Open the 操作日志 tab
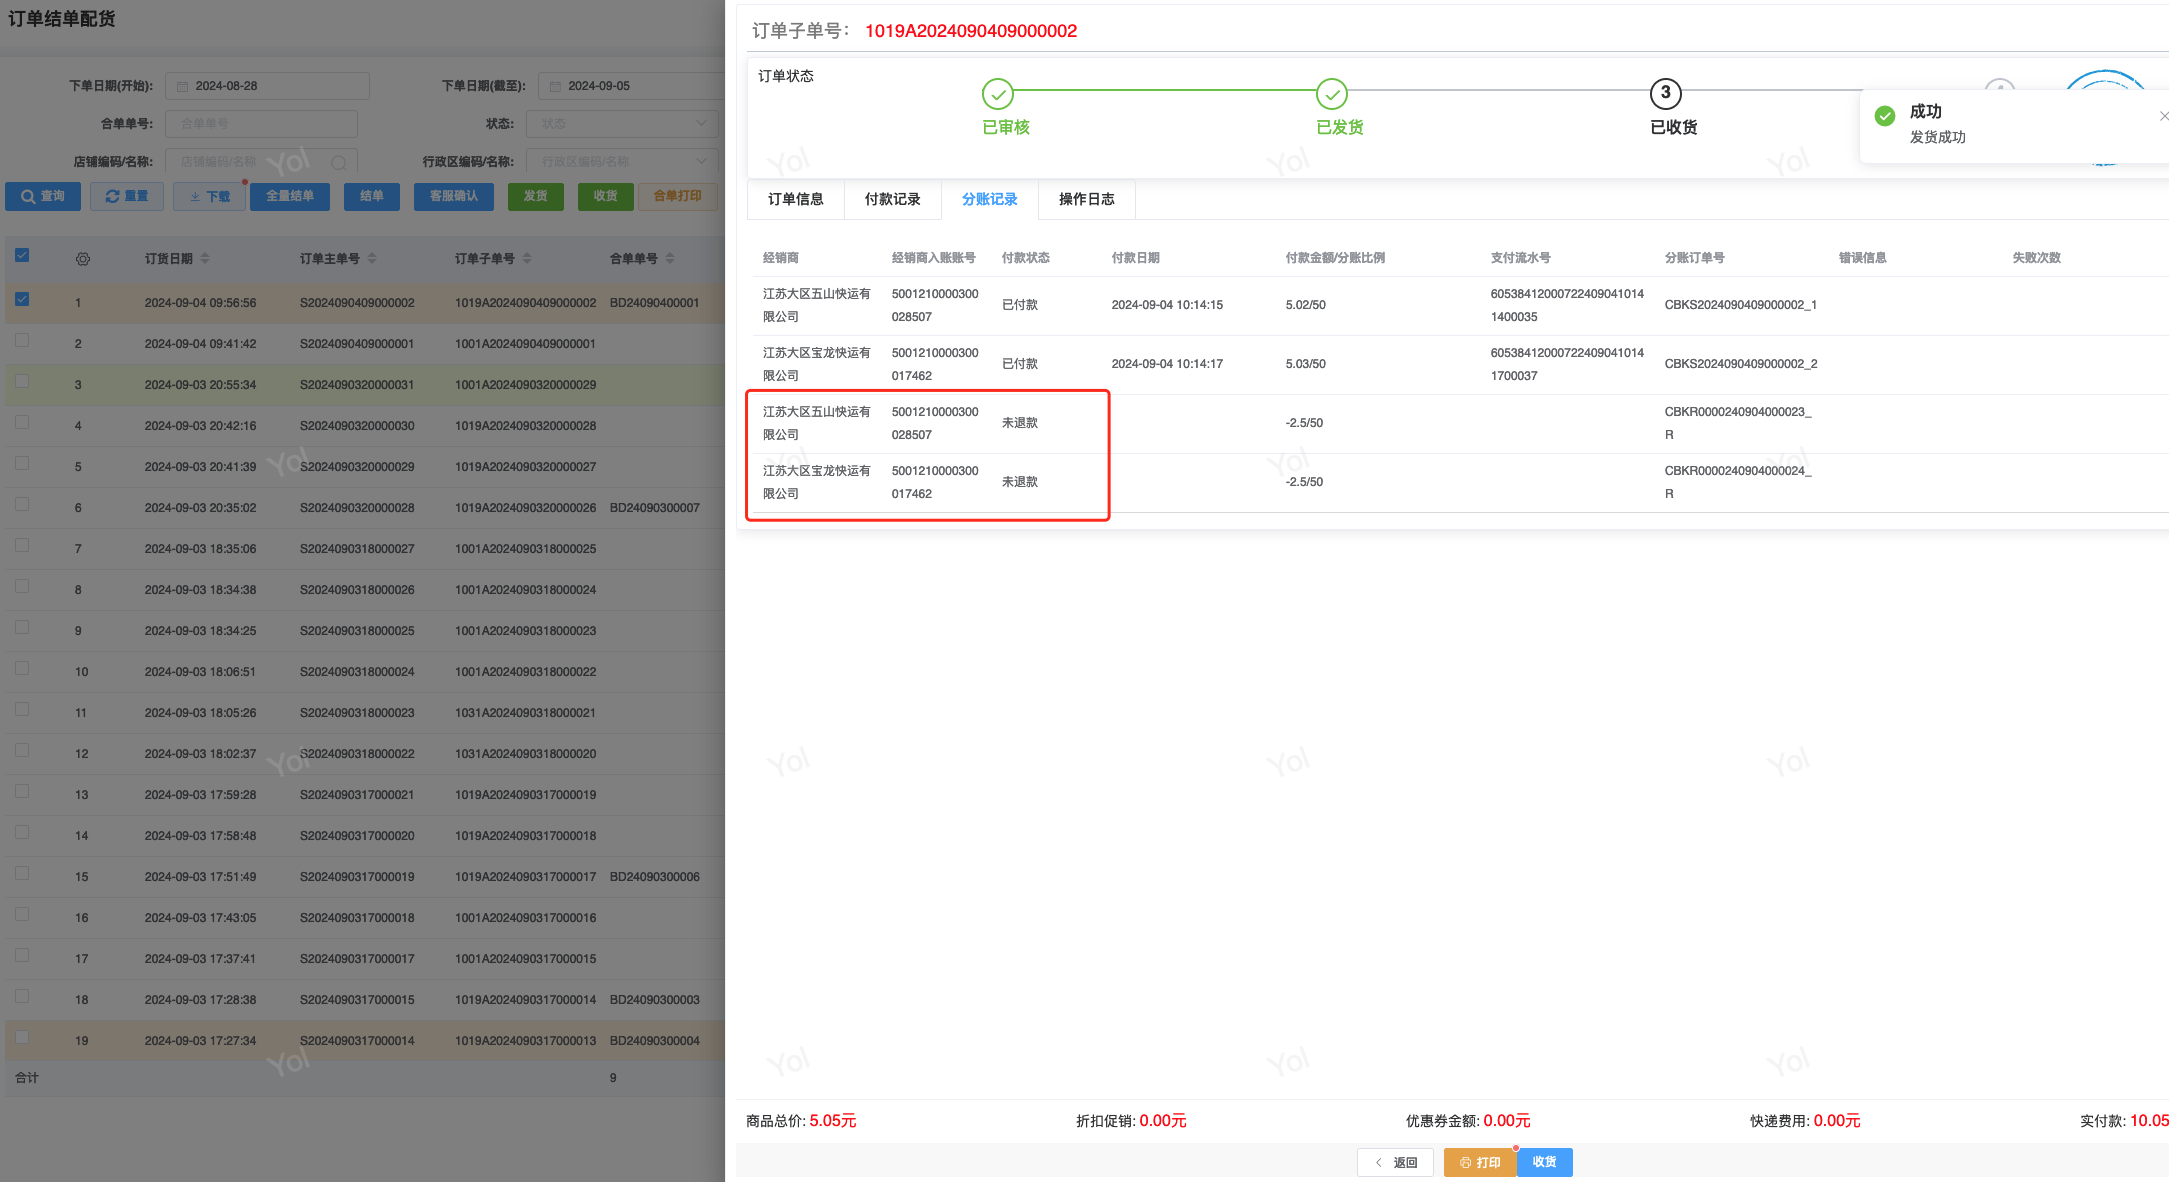 [x=1086, y=199]
